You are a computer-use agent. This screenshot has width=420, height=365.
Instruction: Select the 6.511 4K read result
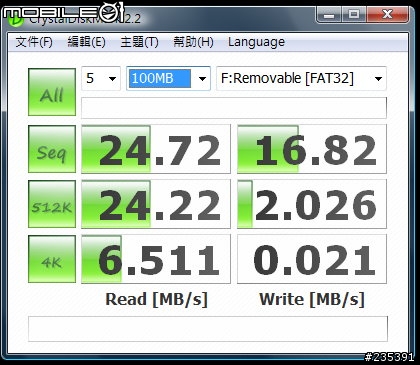(x=156, y=259)
